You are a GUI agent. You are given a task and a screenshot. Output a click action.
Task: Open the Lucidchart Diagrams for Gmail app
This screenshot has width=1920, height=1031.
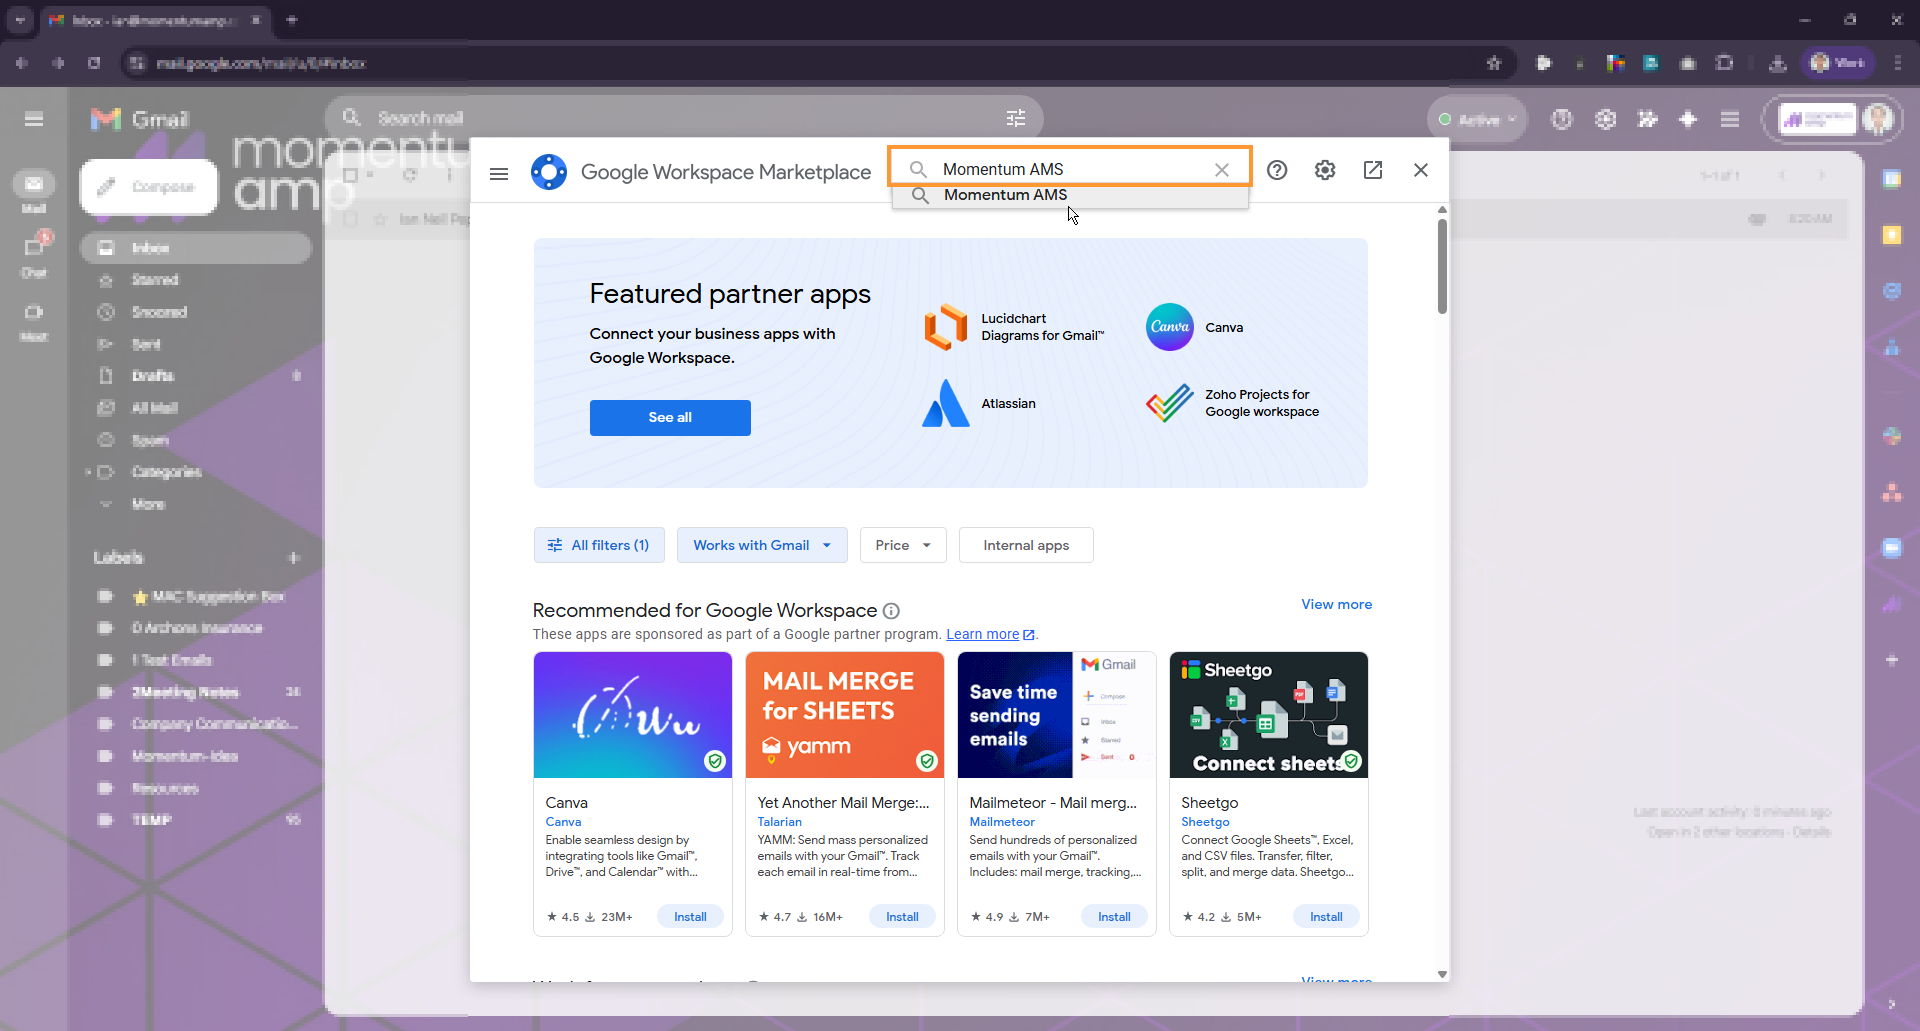click(1014, 327)
